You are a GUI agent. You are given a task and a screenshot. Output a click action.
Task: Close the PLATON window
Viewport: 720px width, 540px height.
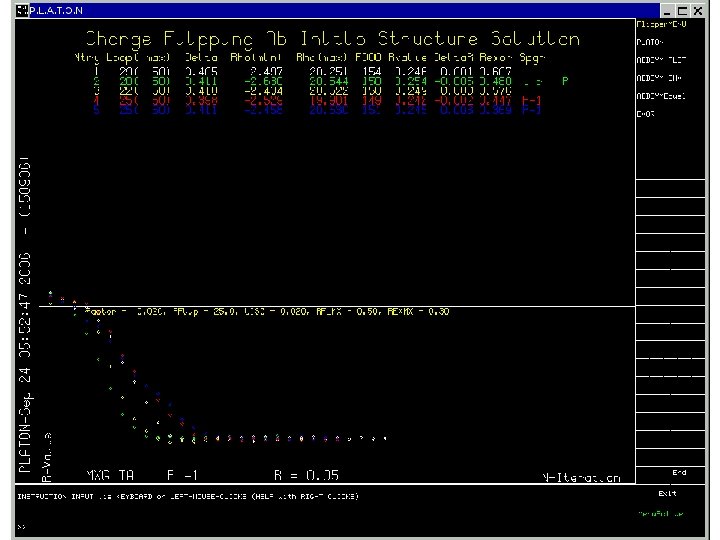[698, 11]
